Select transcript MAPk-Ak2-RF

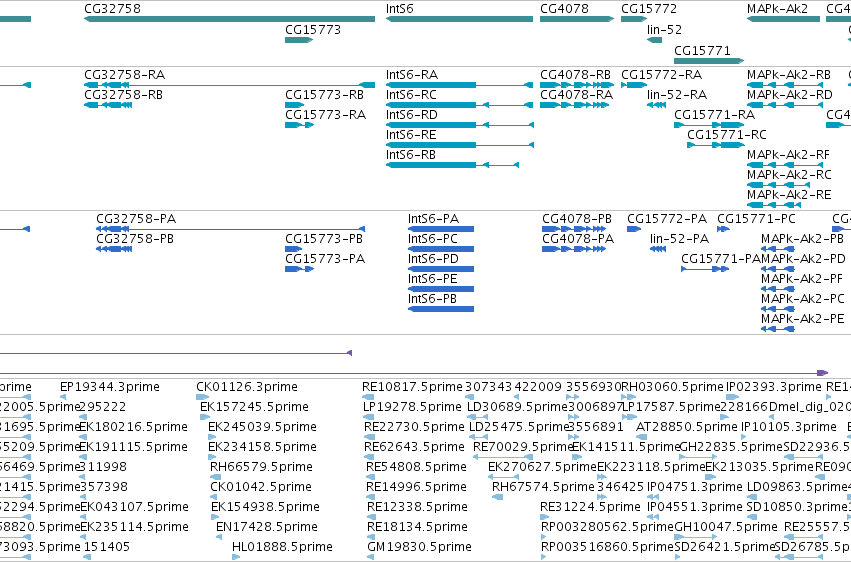click(785, 165)
